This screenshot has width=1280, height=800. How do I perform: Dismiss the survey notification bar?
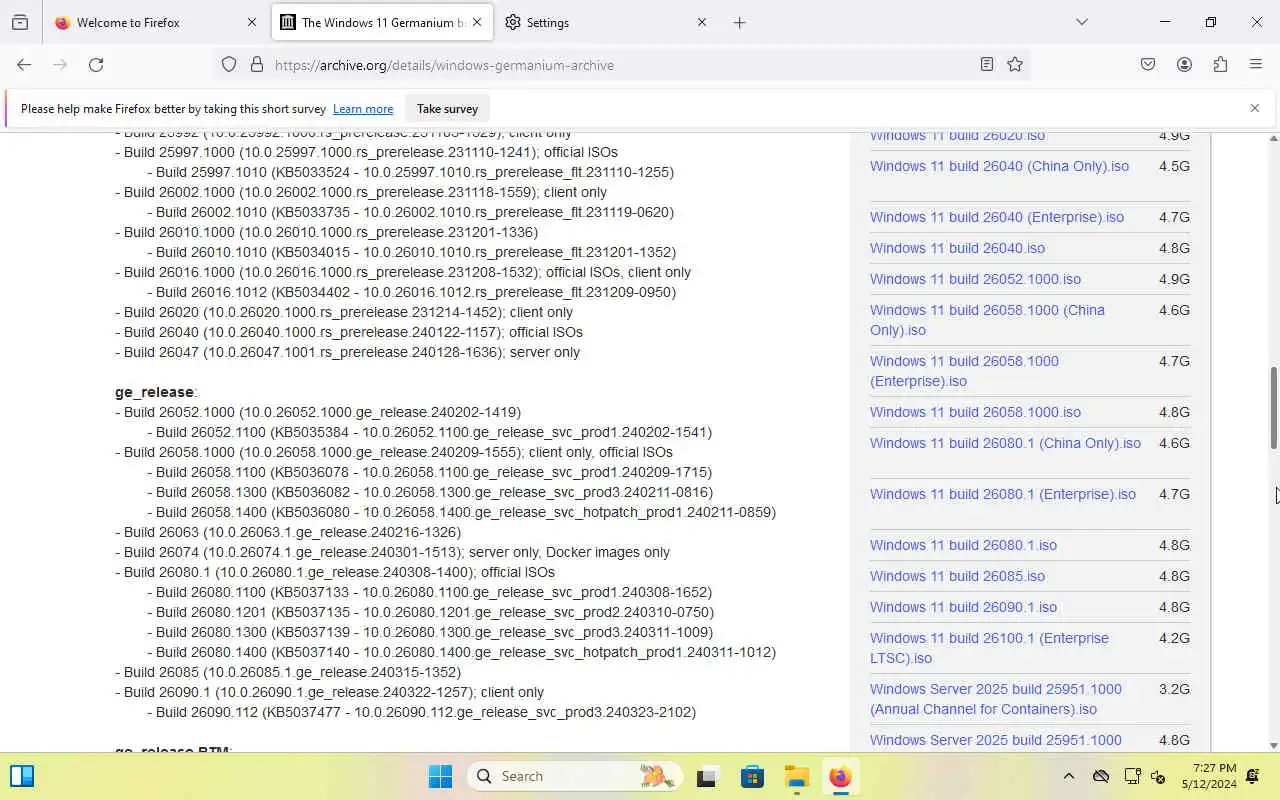[1254, 108]
